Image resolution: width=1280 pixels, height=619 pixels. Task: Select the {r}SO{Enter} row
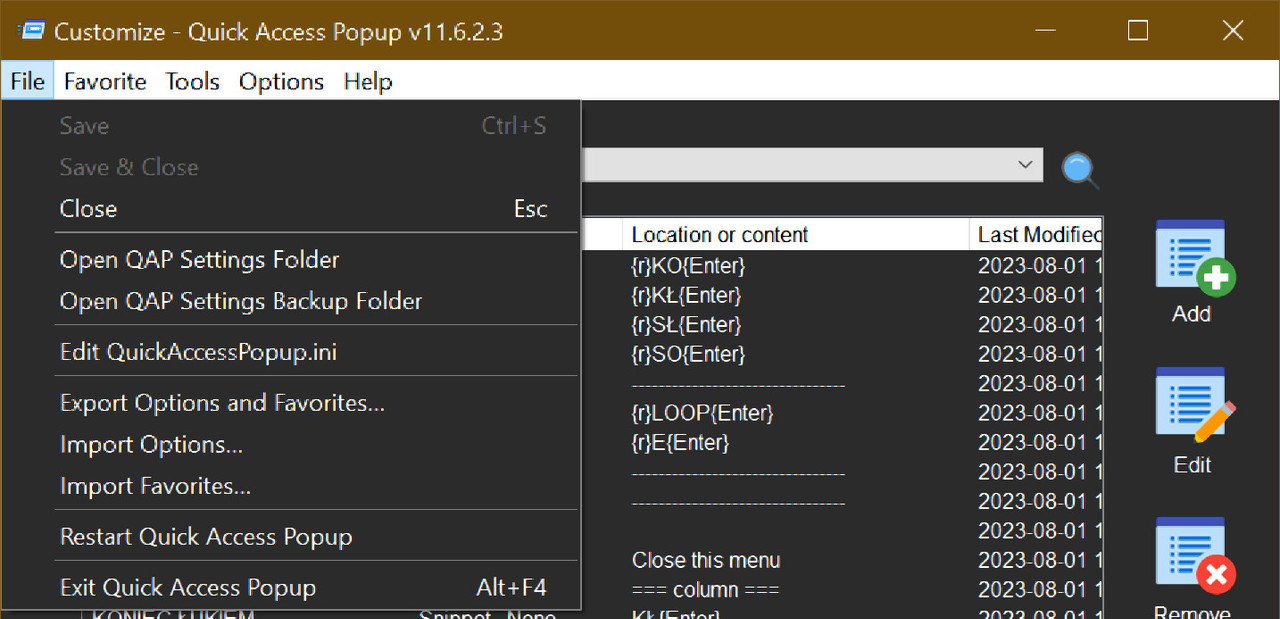689,354
